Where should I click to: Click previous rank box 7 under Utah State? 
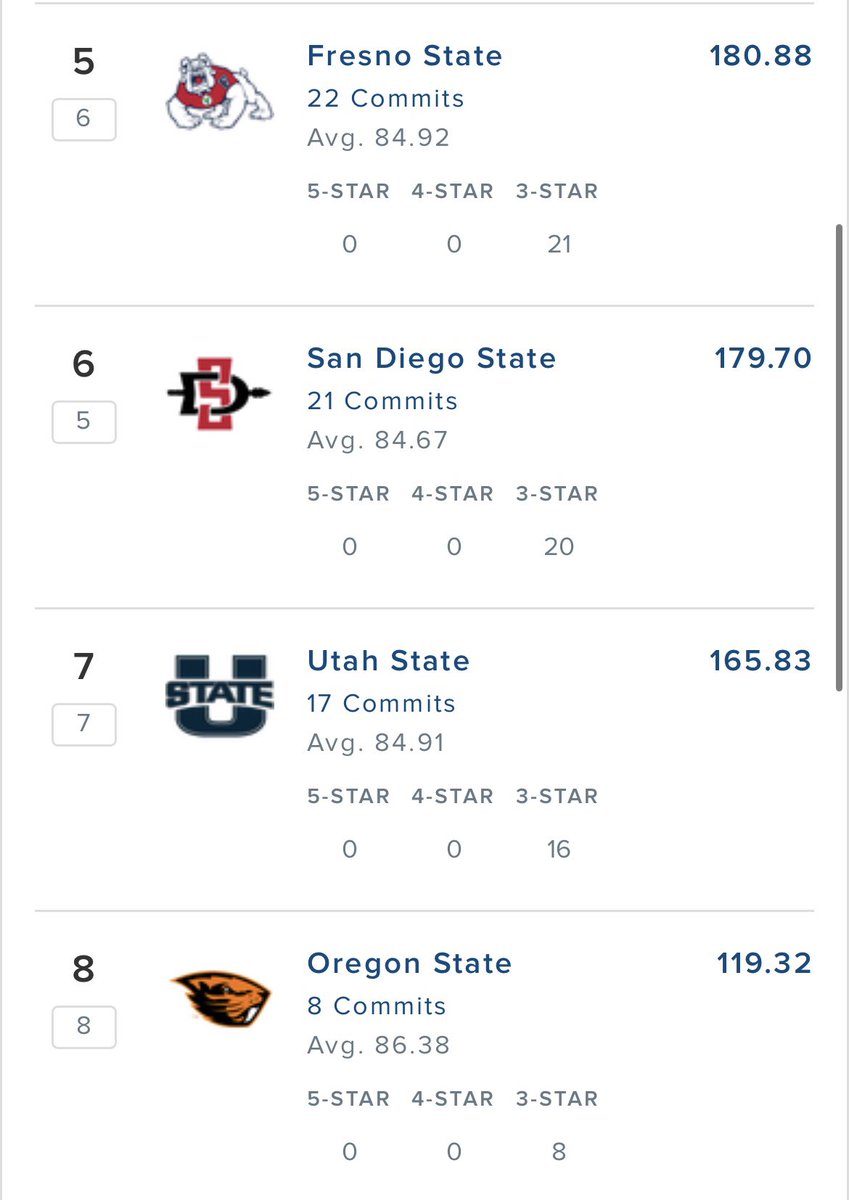84,723
